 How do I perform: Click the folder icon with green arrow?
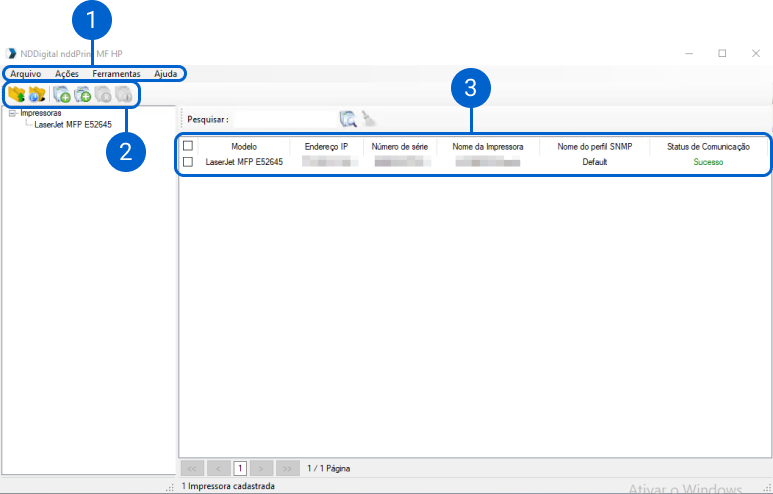16,95
